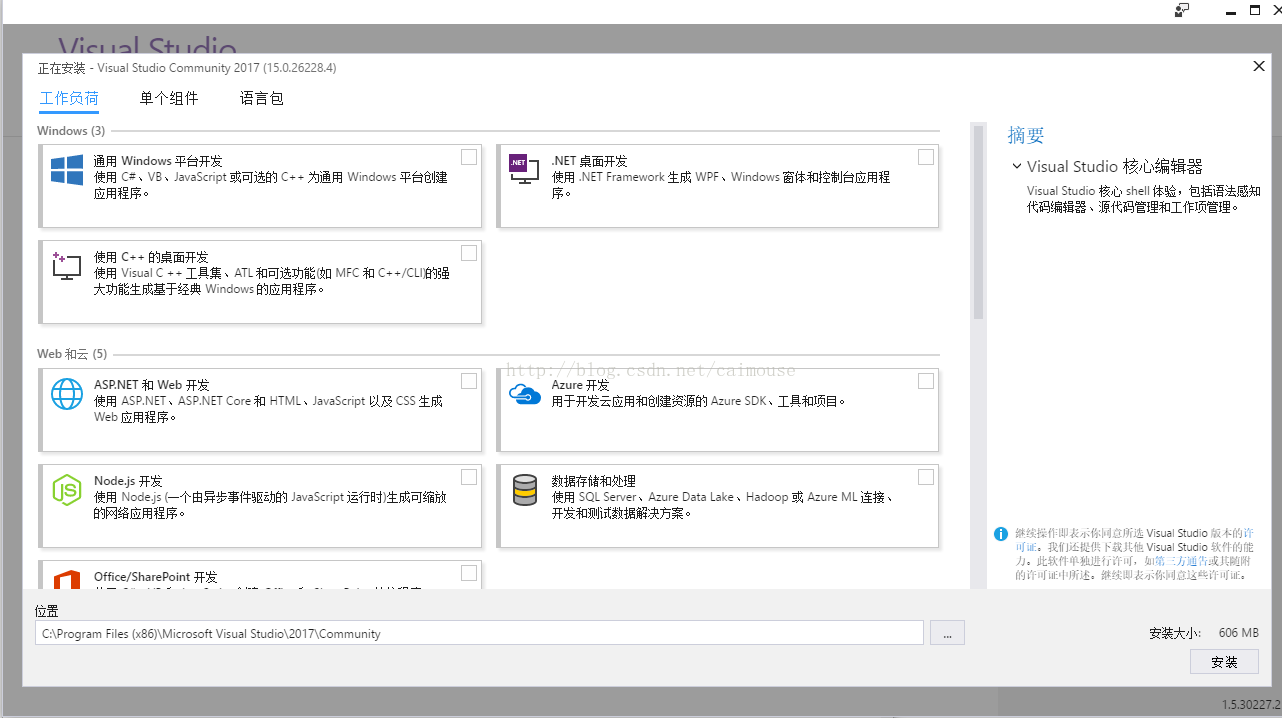Image resolution: width=1282 pixels, height=718 pixels.
Task: Check the Node.js 开发 workload checkbox
Action: click(469, 477)
